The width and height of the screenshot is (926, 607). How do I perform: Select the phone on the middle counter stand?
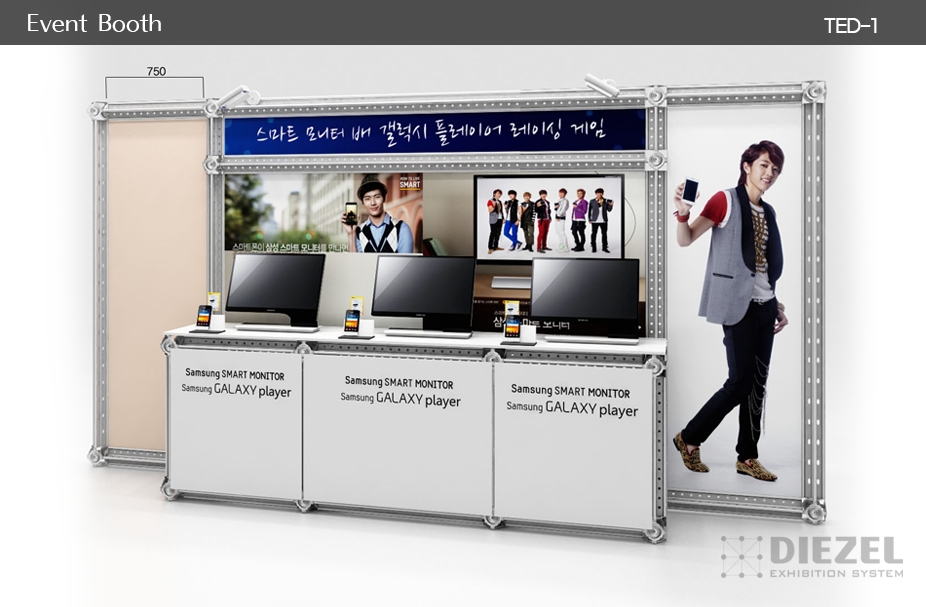(352, 320)
